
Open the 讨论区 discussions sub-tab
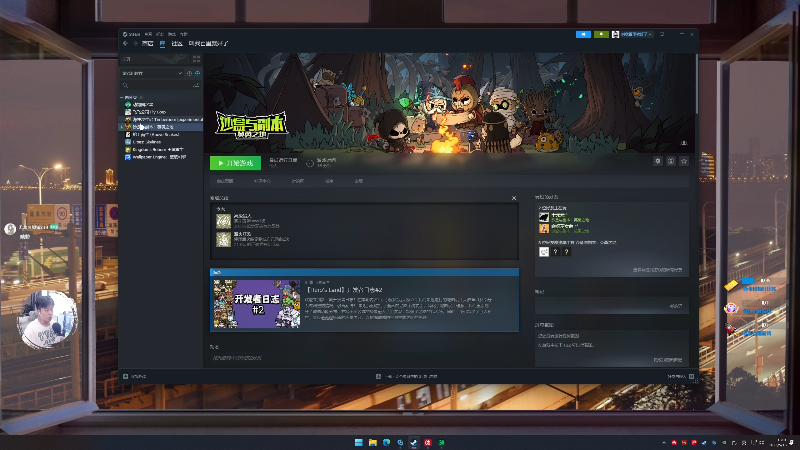(x=298, y=181)
